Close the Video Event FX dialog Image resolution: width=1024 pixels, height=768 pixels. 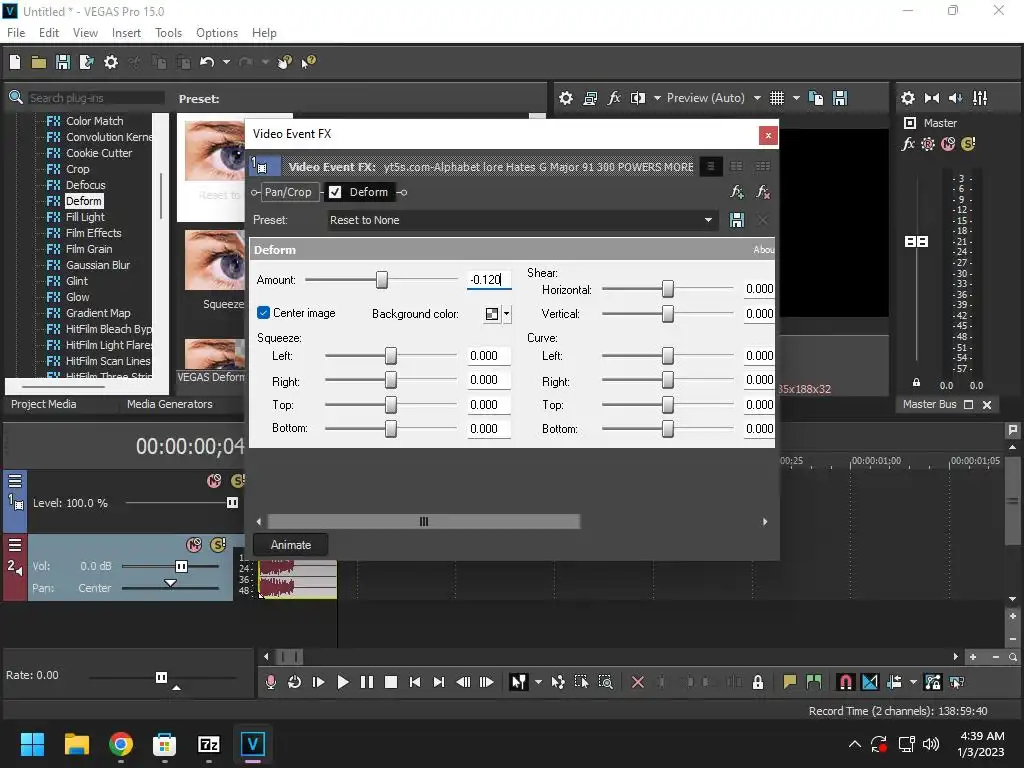pyautogui.click(x=768, y=135)
